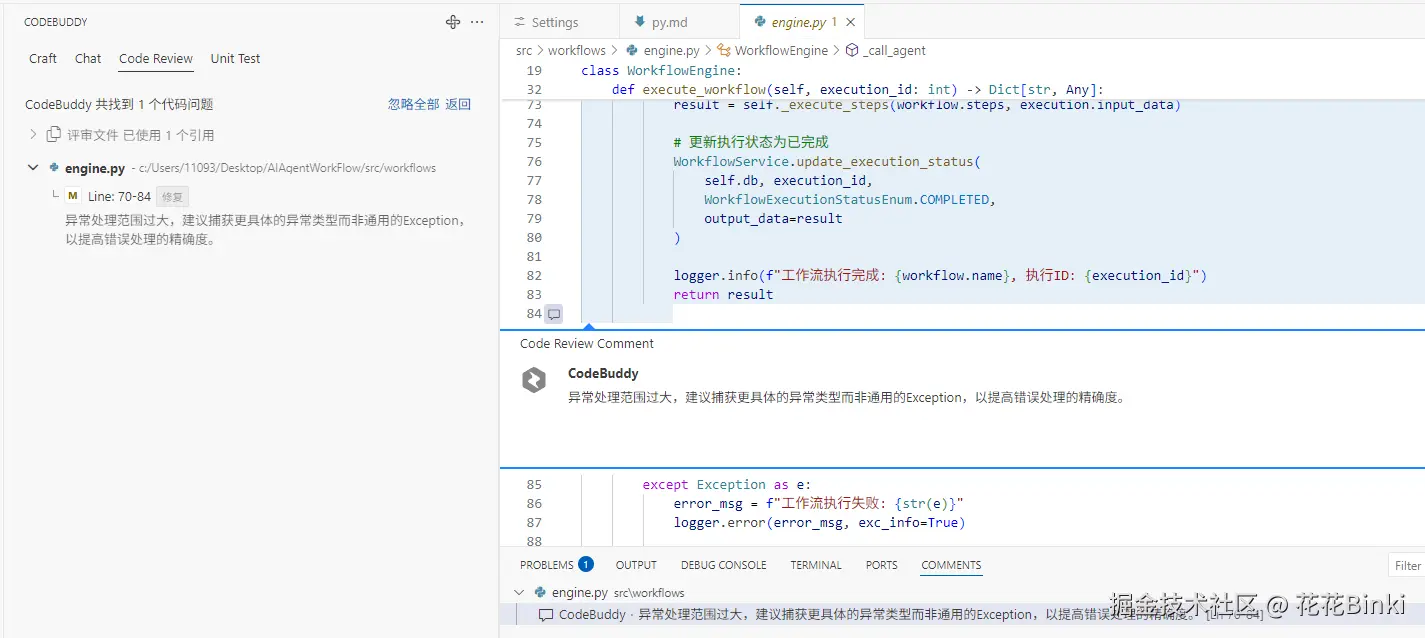Click the Python icon in Comments panel engine.py row

pos(540,592)
